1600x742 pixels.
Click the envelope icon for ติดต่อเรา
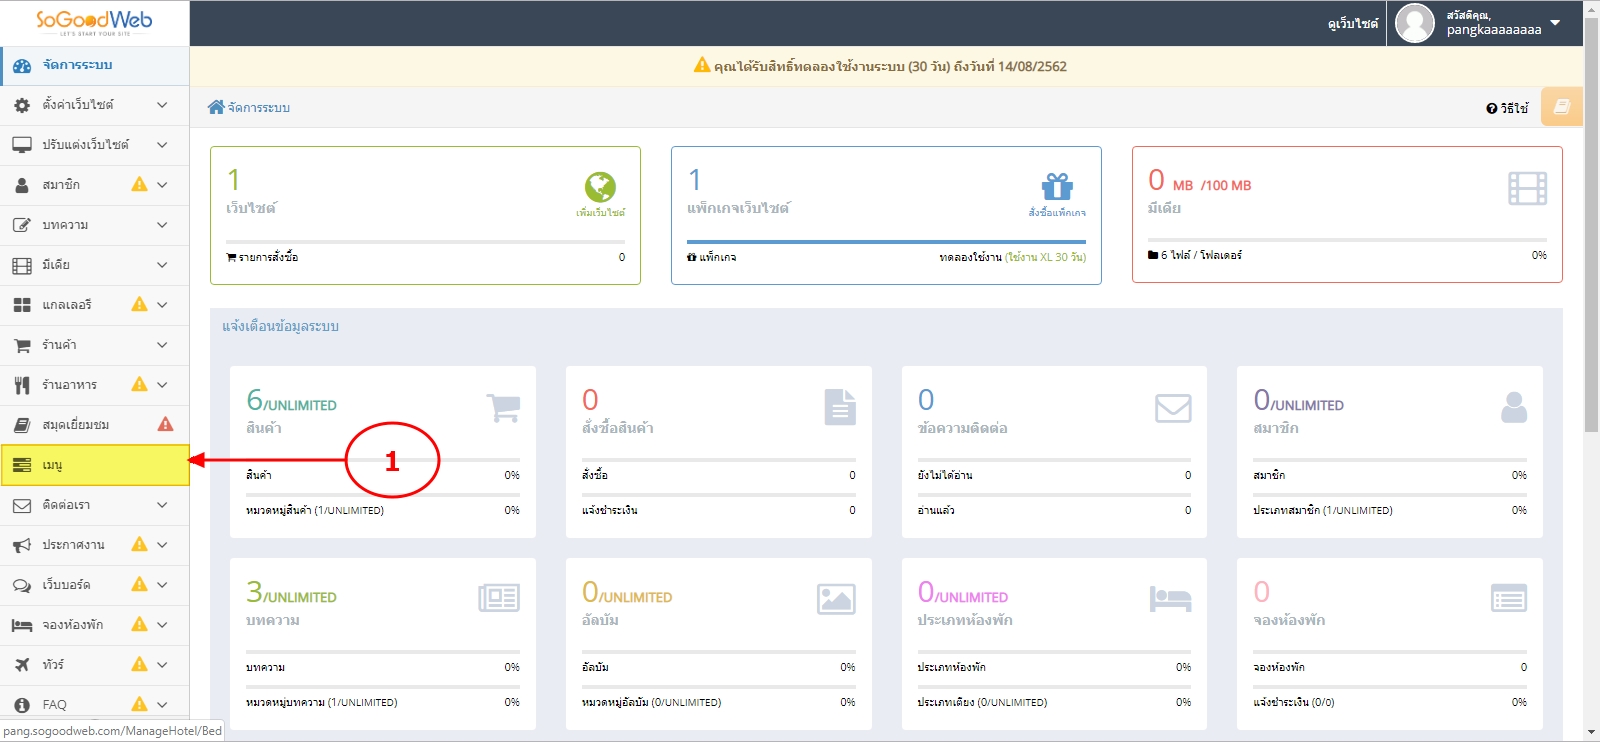point(22,505)
